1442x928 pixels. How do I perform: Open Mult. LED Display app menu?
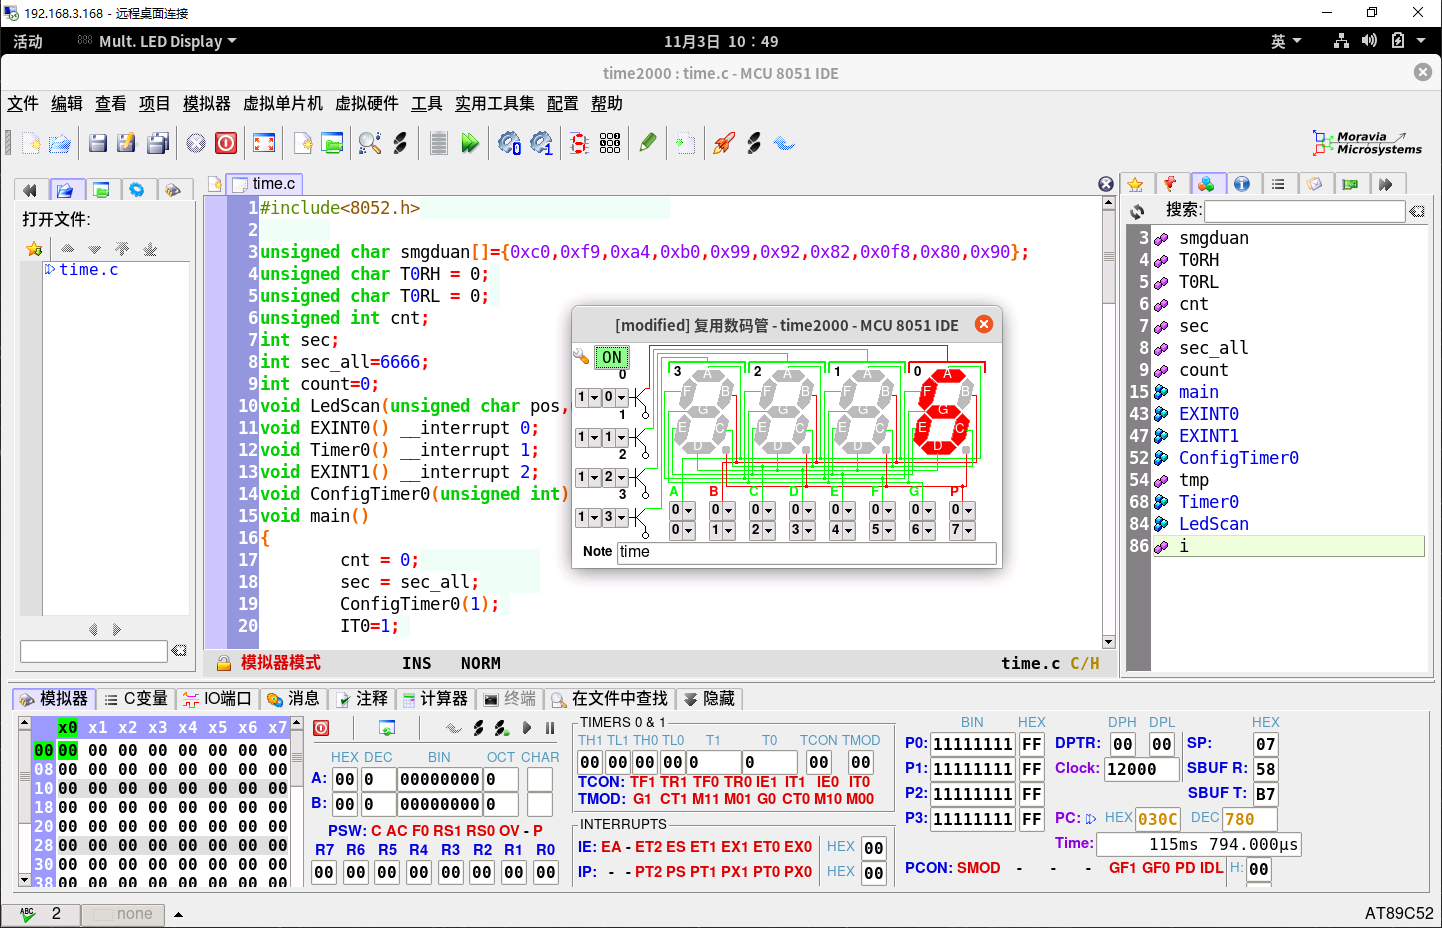(159, 41)
